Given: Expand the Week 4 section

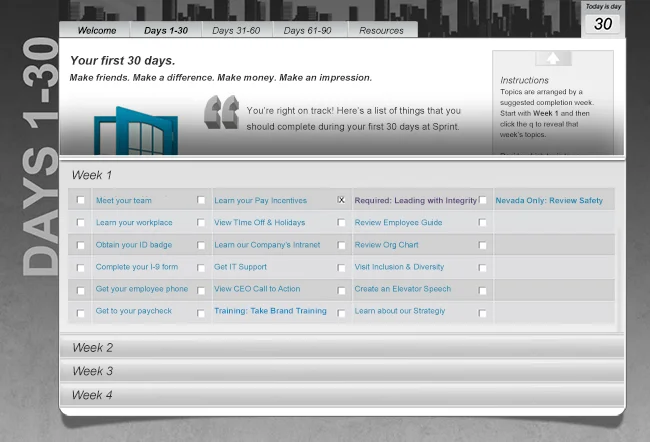Looking at the screenshot, I should (342, 395).
